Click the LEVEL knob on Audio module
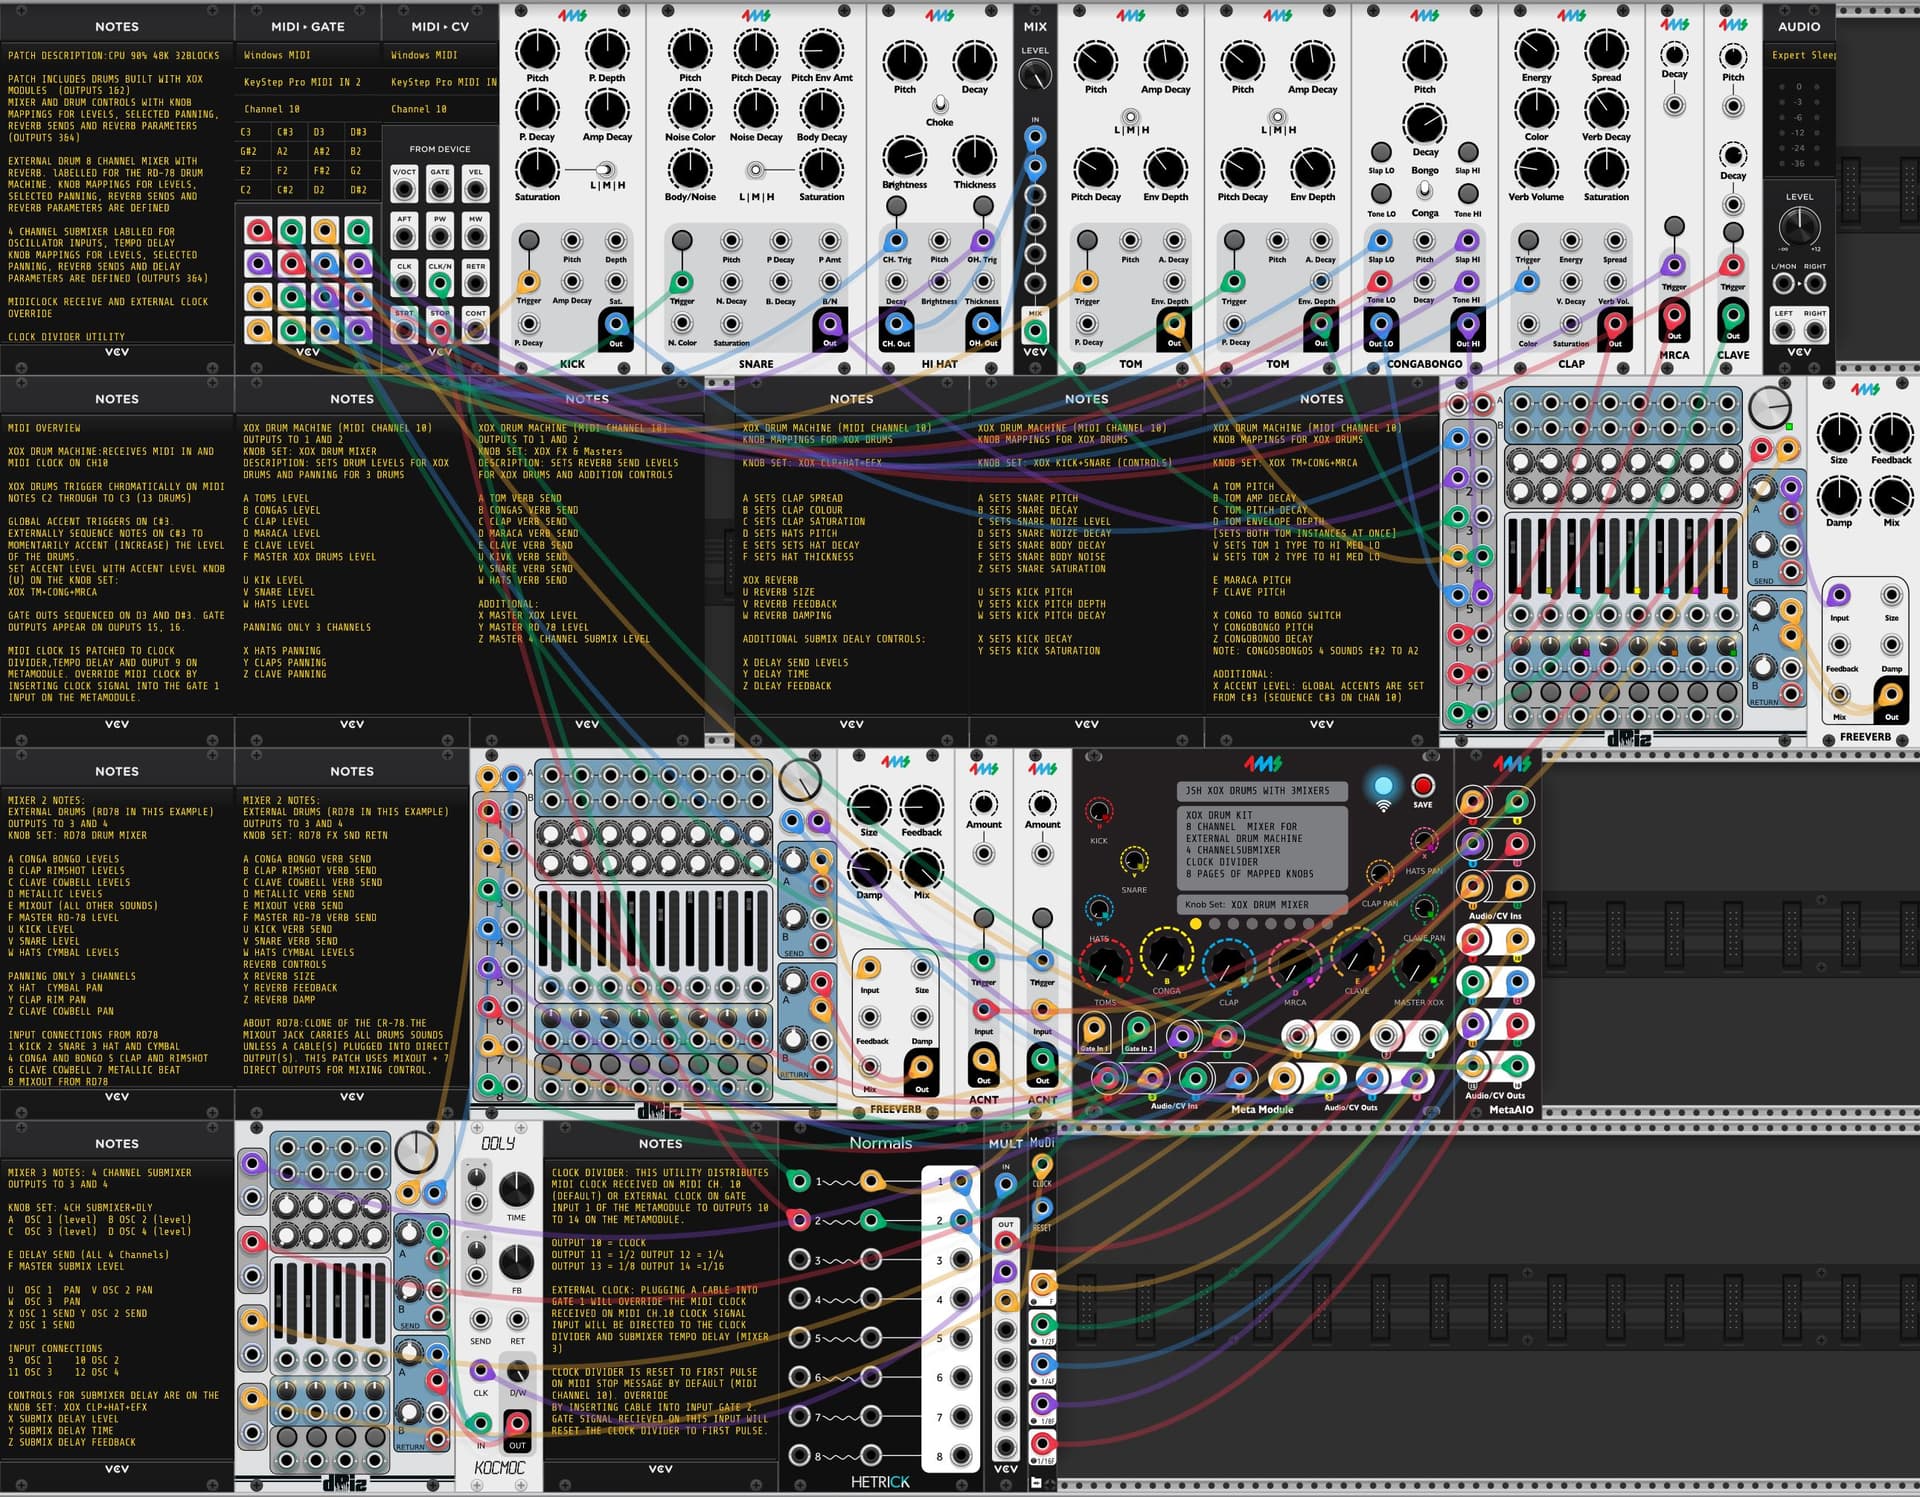The height and width of the screenshot is (1497, 1920). (1799, 227)
